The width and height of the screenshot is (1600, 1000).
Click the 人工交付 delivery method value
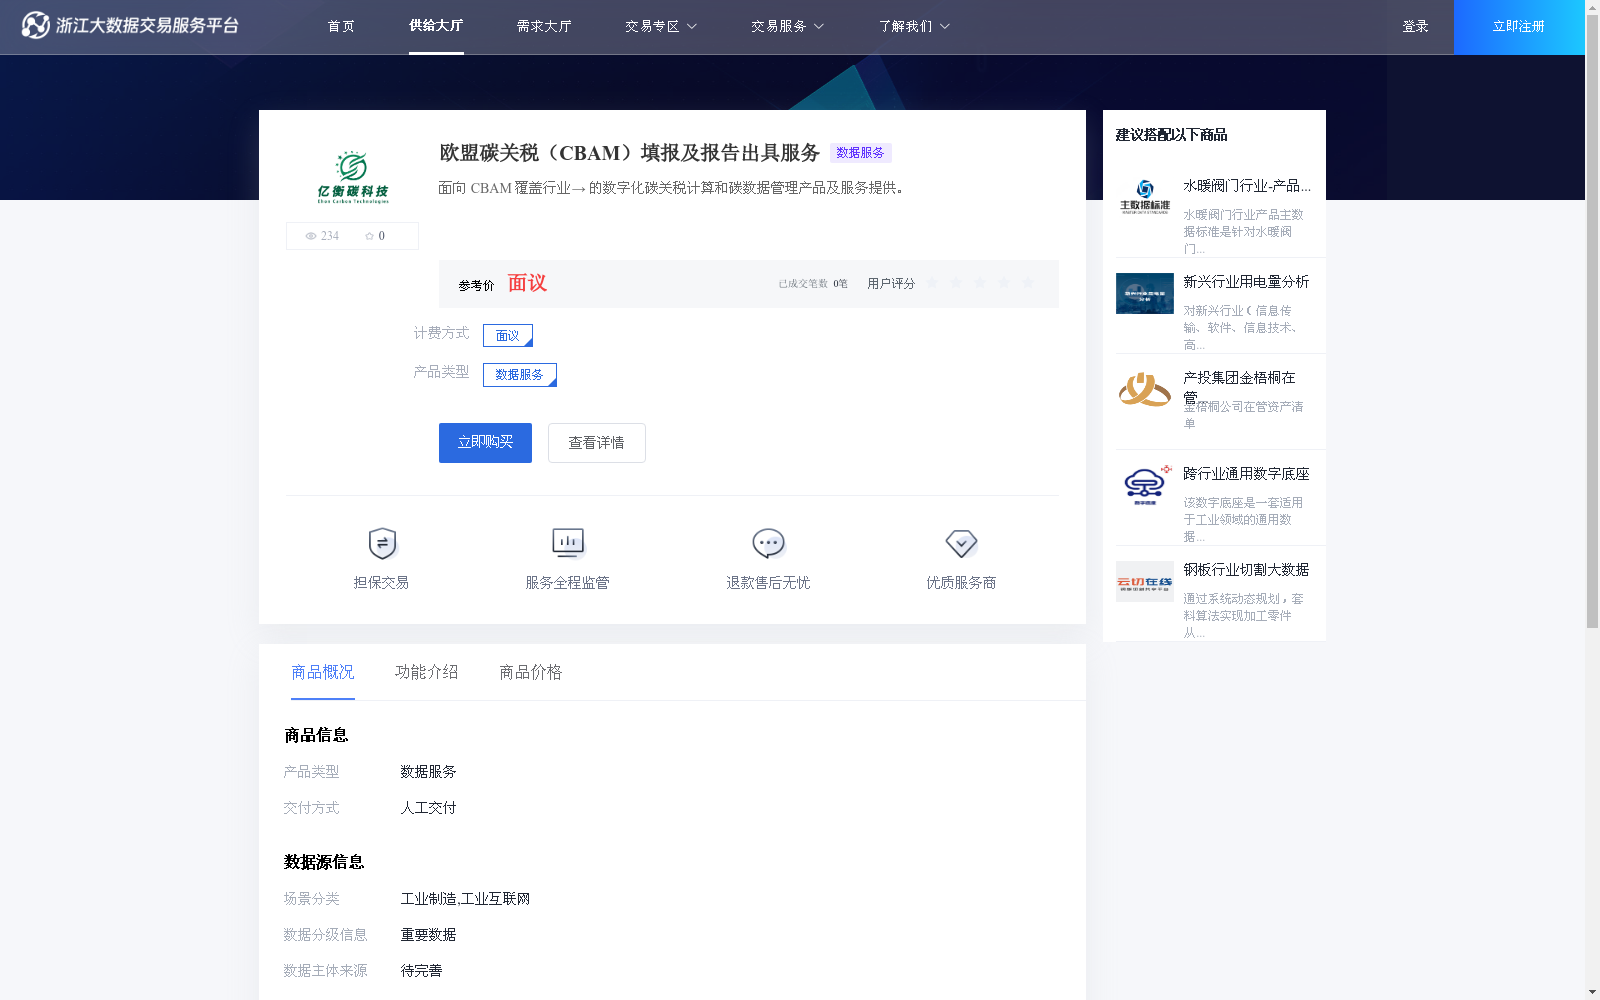pos(428,808)
